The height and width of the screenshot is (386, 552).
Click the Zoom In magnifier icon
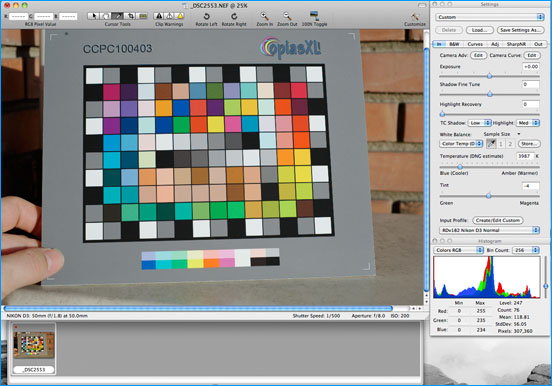tap(264, 16)
